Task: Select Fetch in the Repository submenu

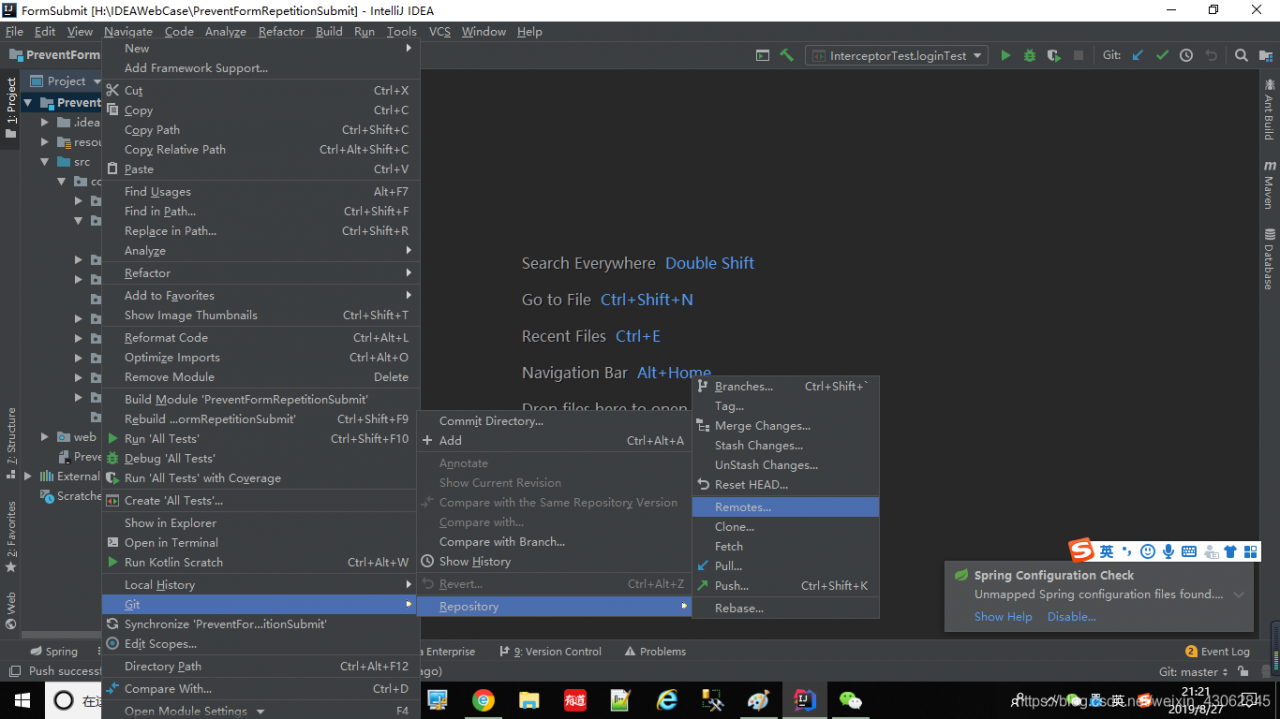Action: point(785,546)
